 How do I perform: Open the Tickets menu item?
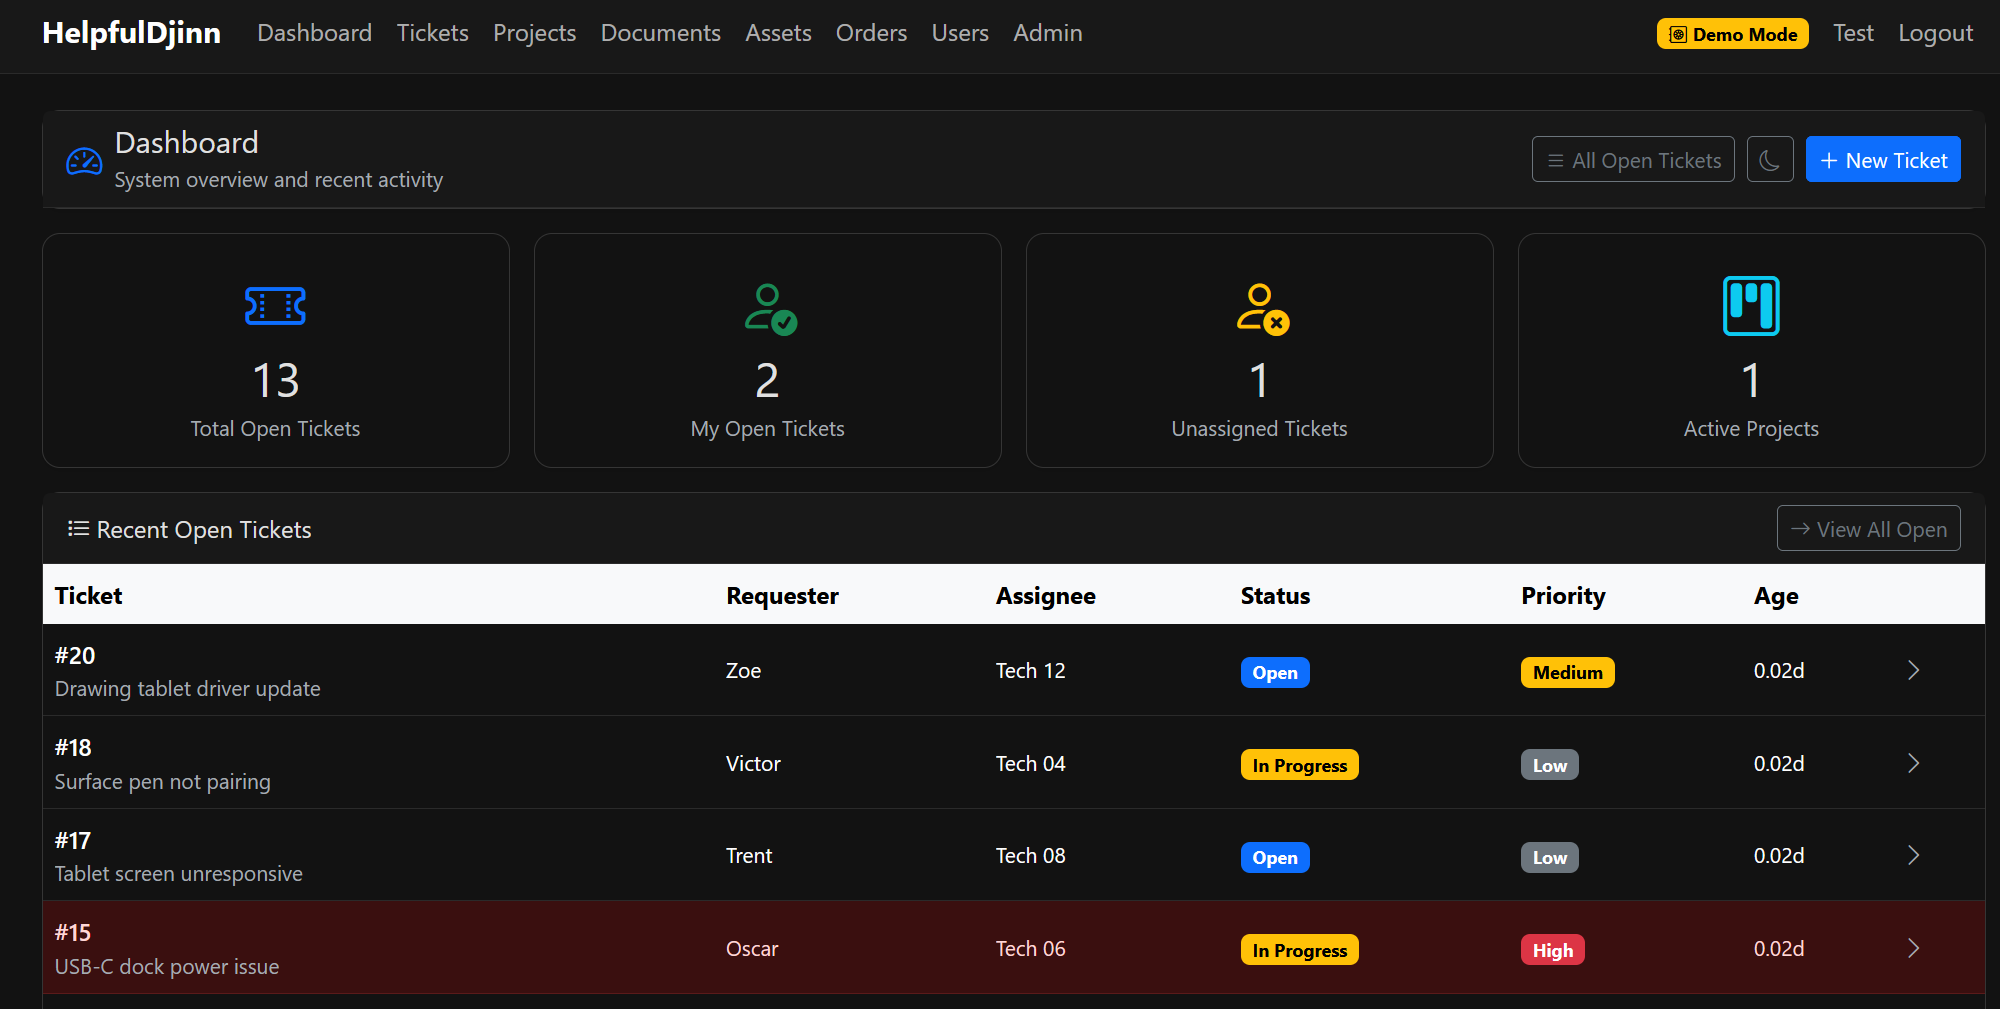pyautogui.click(x=432, y=33)
